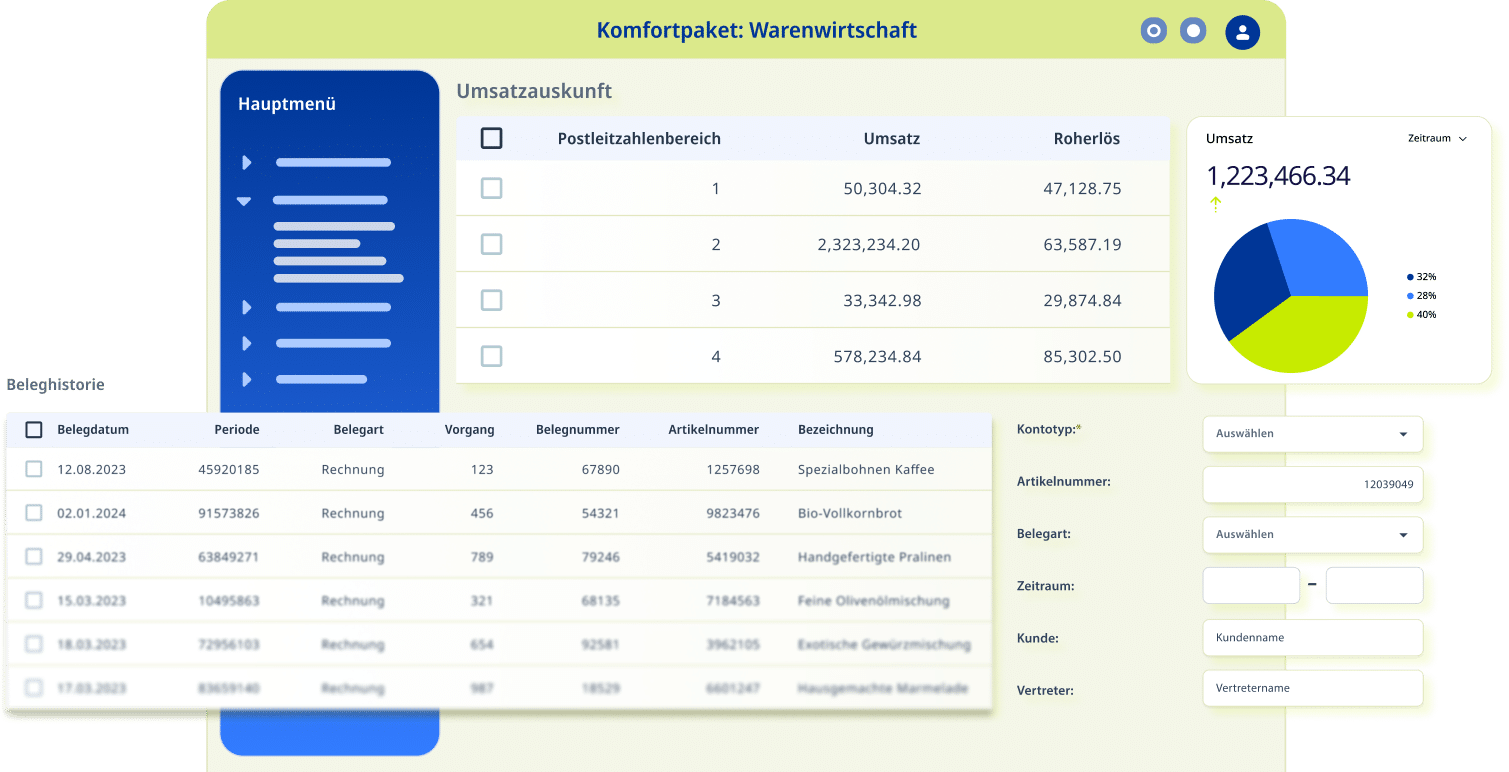Open the Kontotyp Auswählen dropdown
The height and width of the screenshot is (772, 1509).
pyautogui.click(x=1313, y=434)
